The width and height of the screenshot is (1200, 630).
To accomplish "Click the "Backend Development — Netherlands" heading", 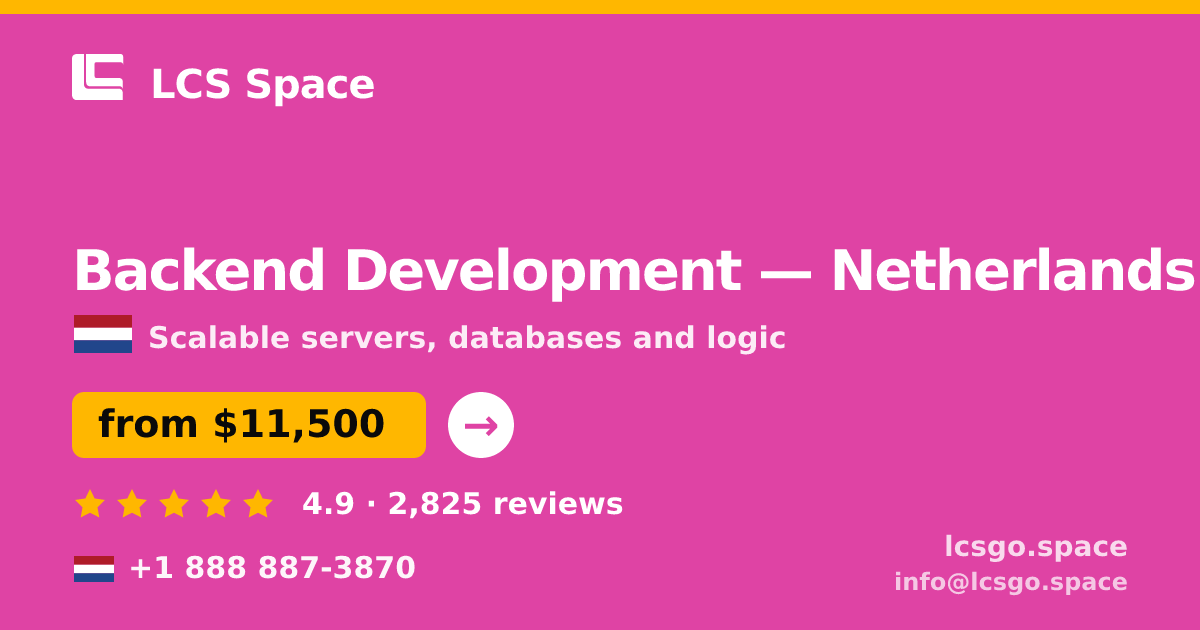I will [634, 272].
